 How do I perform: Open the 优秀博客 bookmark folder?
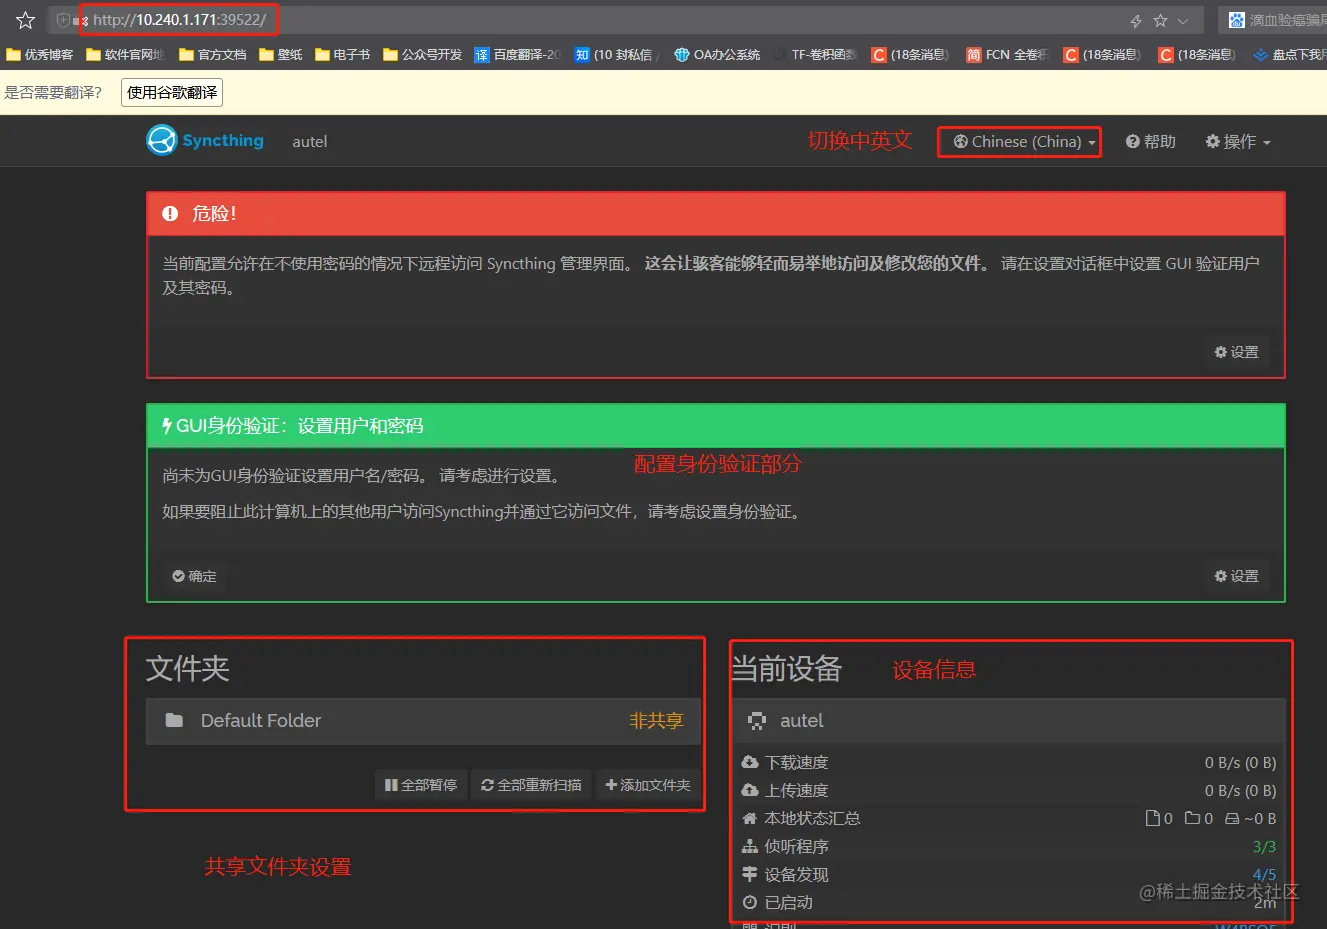(41, 55)
